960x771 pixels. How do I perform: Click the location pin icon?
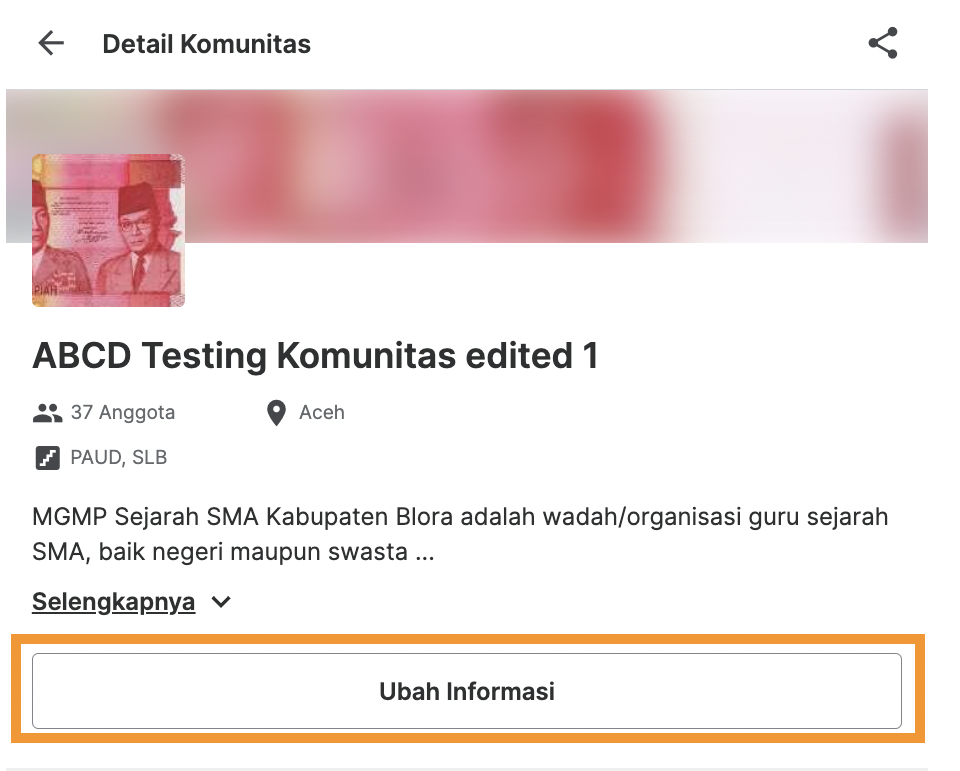(277, 413)
